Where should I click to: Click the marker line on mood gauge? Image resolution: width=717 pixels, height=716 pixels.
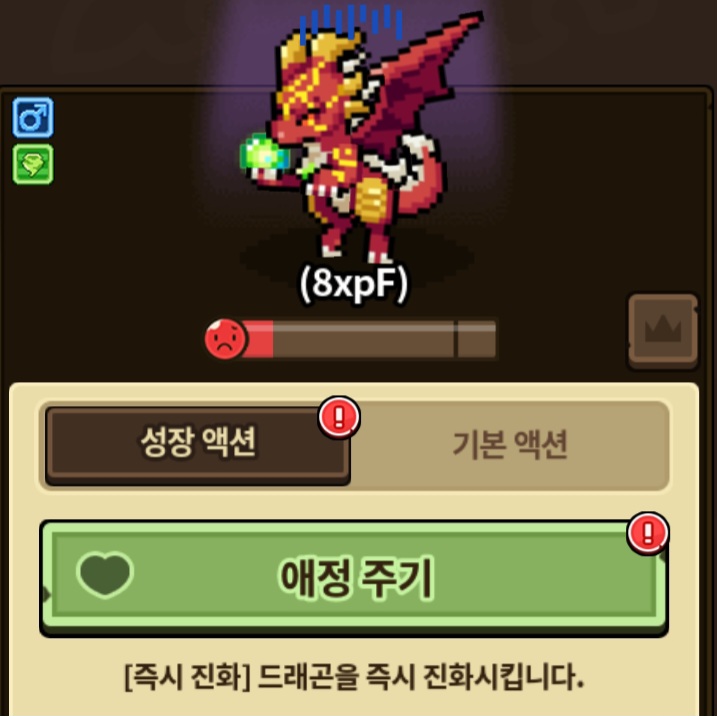[455, 339]
